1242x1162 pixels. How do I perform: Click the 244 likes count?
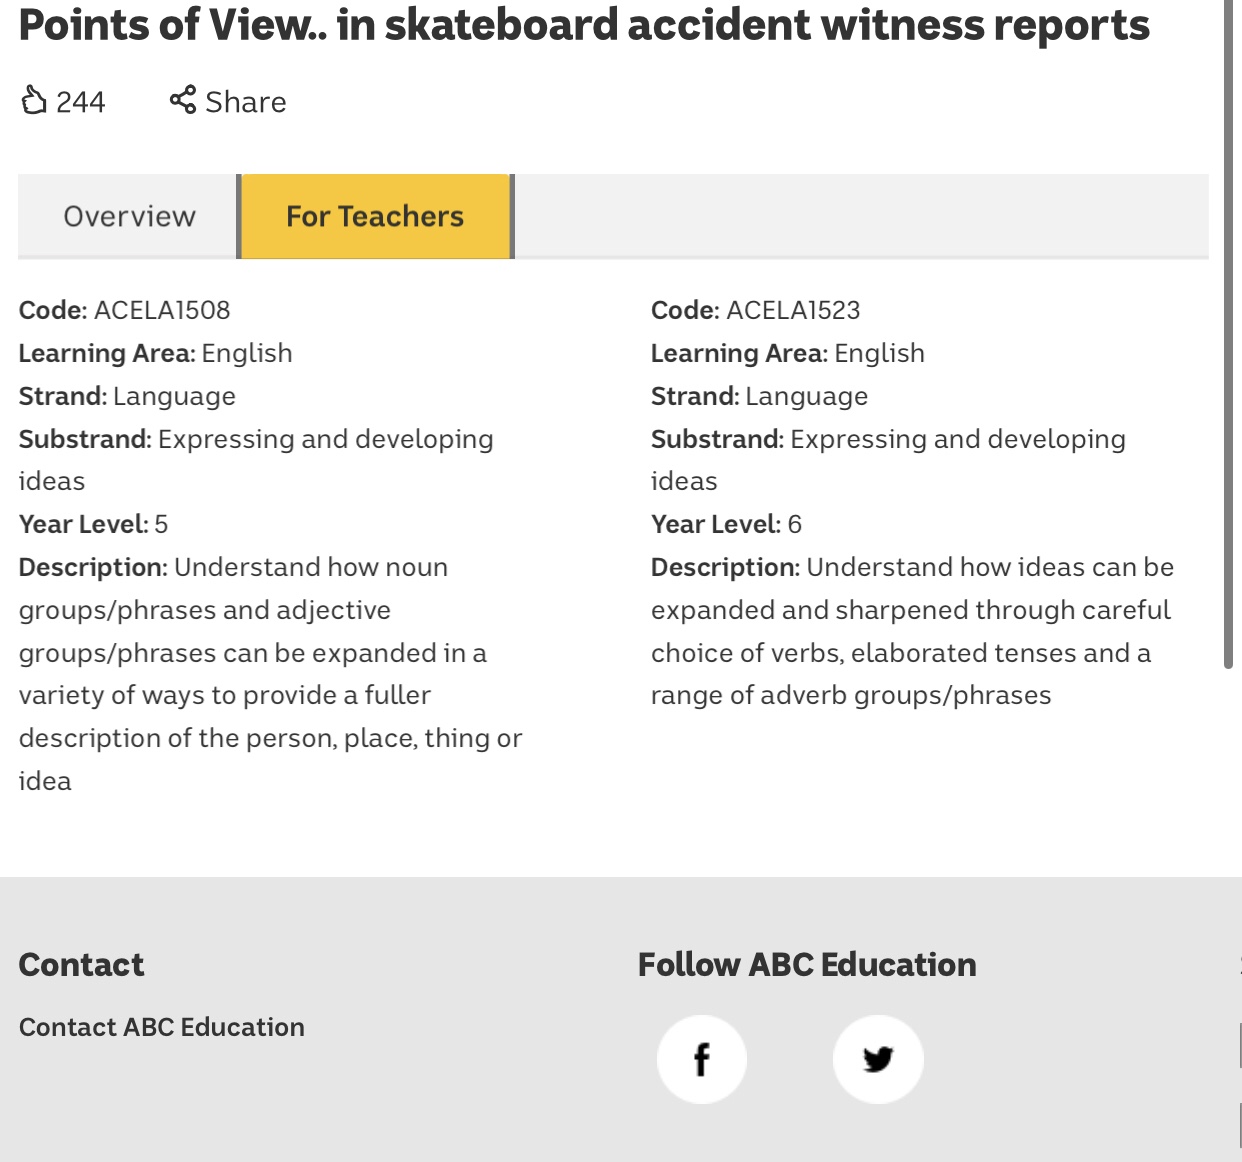point(80,102)
